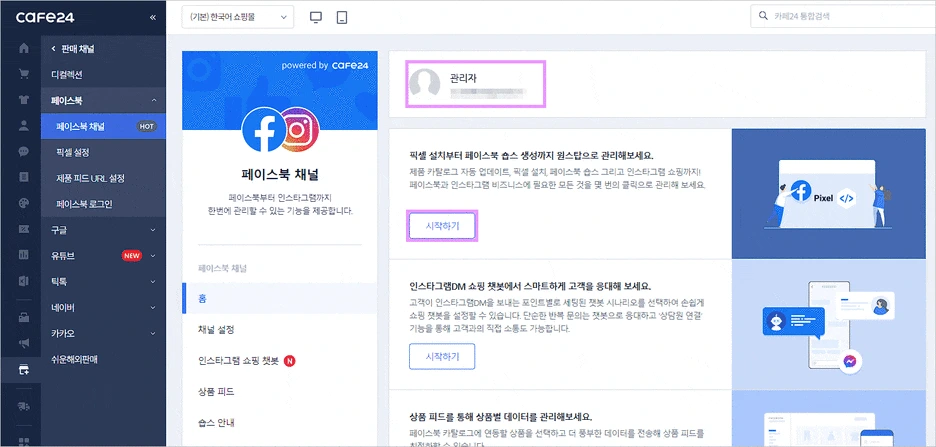Switch to desktop monitor preview icon
Image resolution: width=936 pixels, height=447 pixels.
click(x=316, y=17)
